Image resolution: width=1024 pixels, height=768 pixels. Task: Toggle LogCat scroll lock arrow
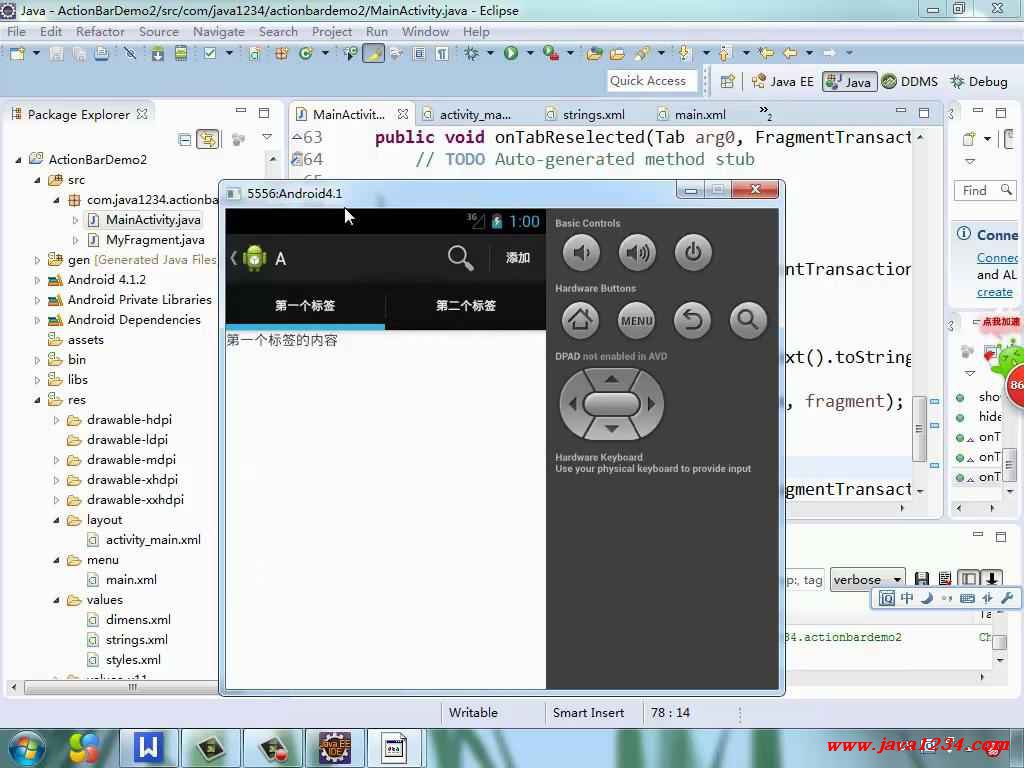(992, 579)
